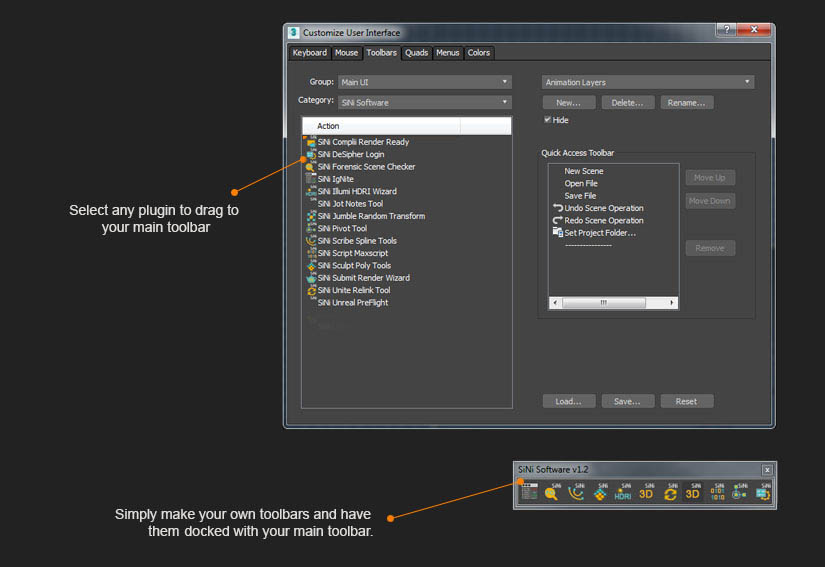The image size is (825, 567).
Task: Open the Colors tab
Action: 479,53
